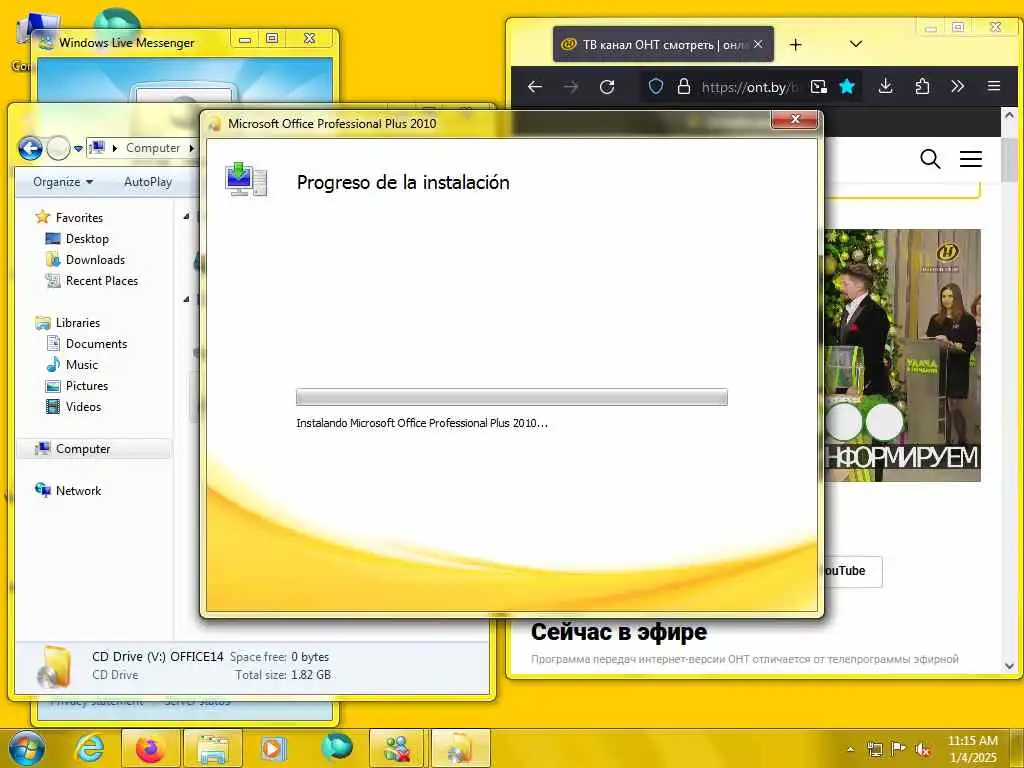Open Firefox downloads panel
The width and height of the screenshot is (1024, 768).
[x=886, y=86]
